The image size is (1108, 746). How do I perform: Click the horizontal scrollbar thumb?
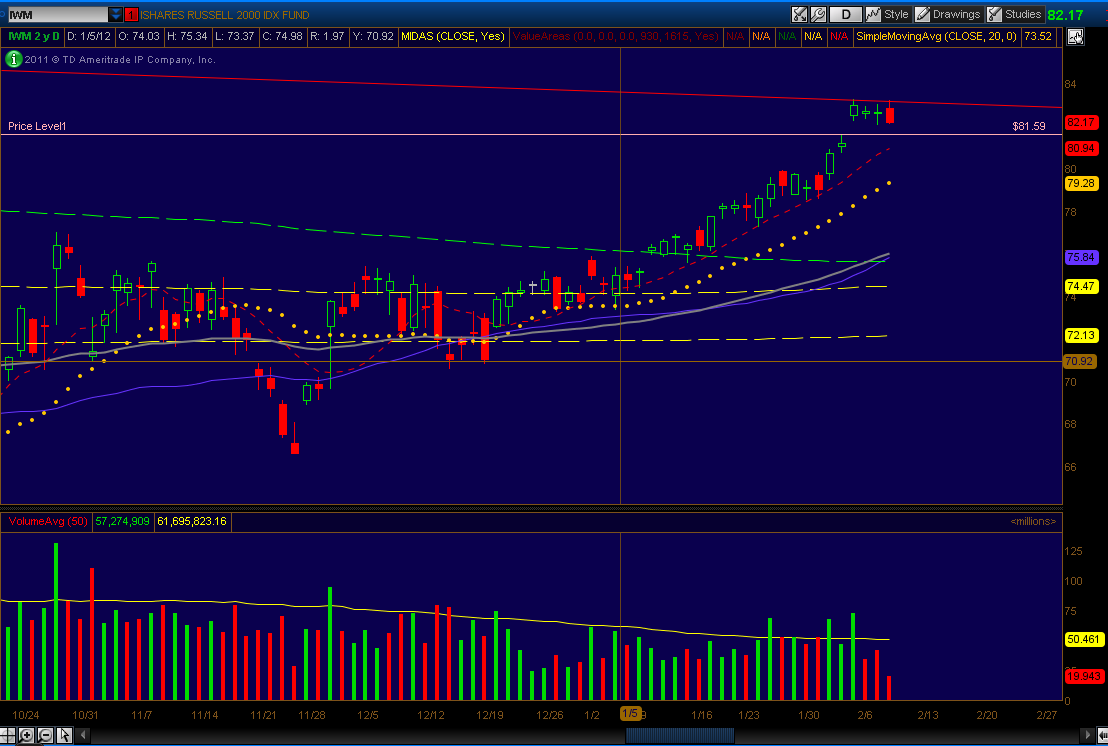(x=680, y=735)
